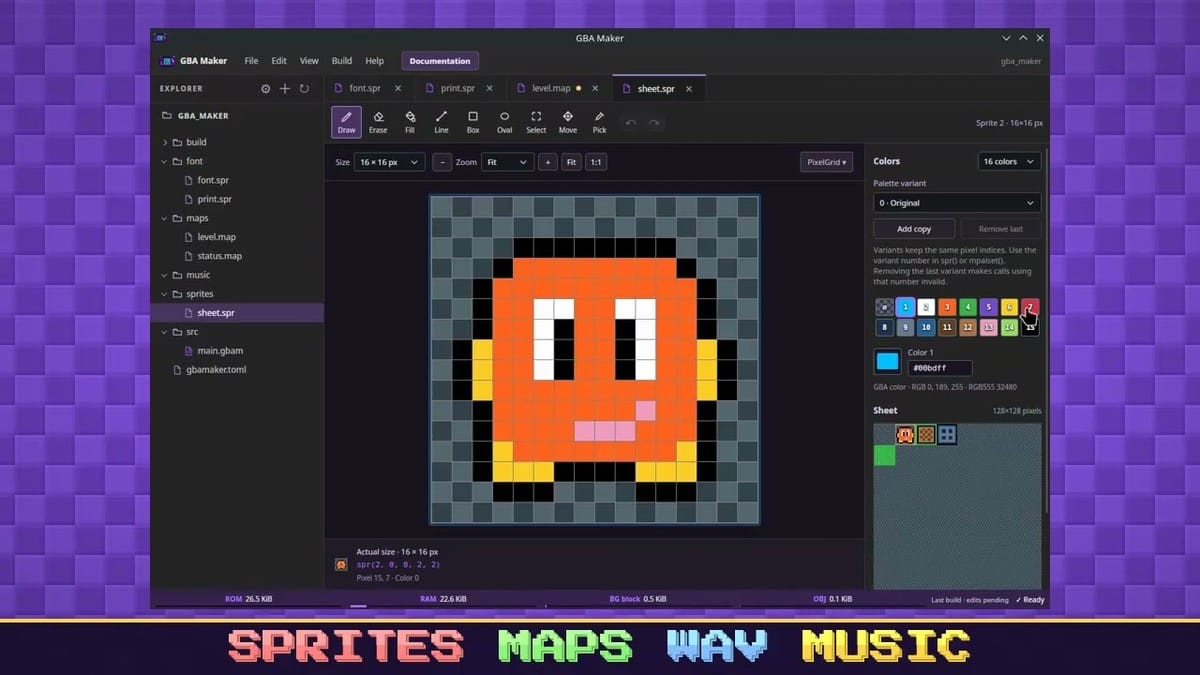Pick palette color 3 orange swatch
The image size is (1200, 675).
click(x=947, y=307)
